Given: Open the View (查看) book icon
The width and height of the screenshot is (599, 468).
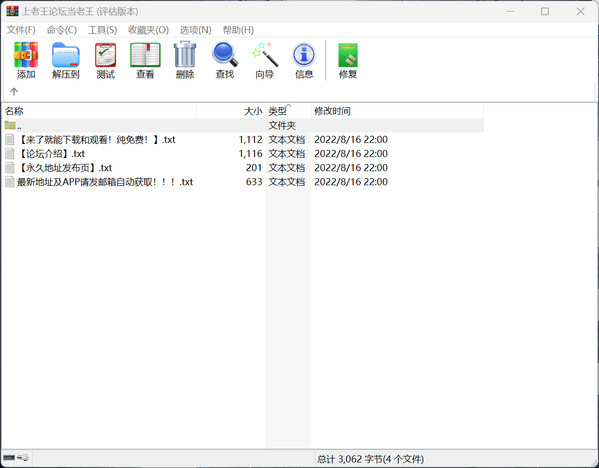Looking at the screenshot, I should pyautogui.click(x=145, y=60).
